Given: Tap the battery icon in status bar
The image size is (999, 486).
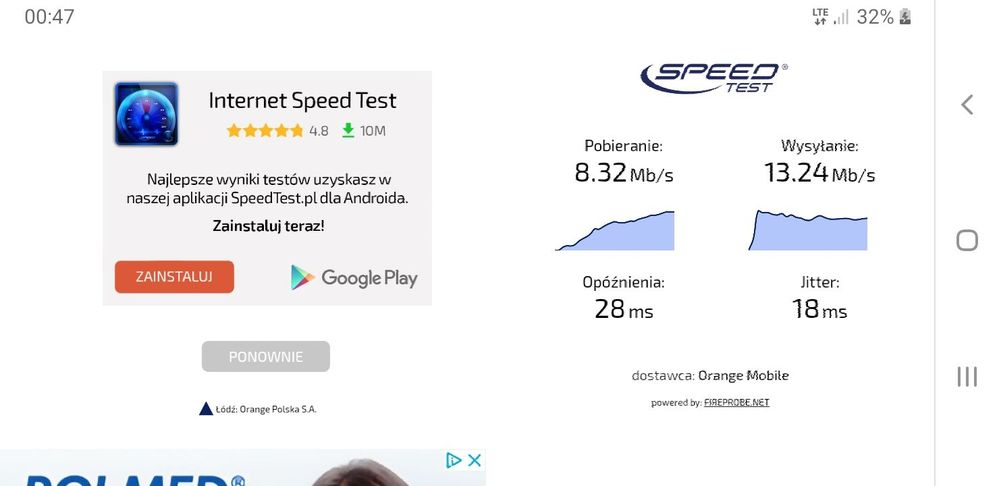Looking at the screenshot, I should click(x=906, y=17).
